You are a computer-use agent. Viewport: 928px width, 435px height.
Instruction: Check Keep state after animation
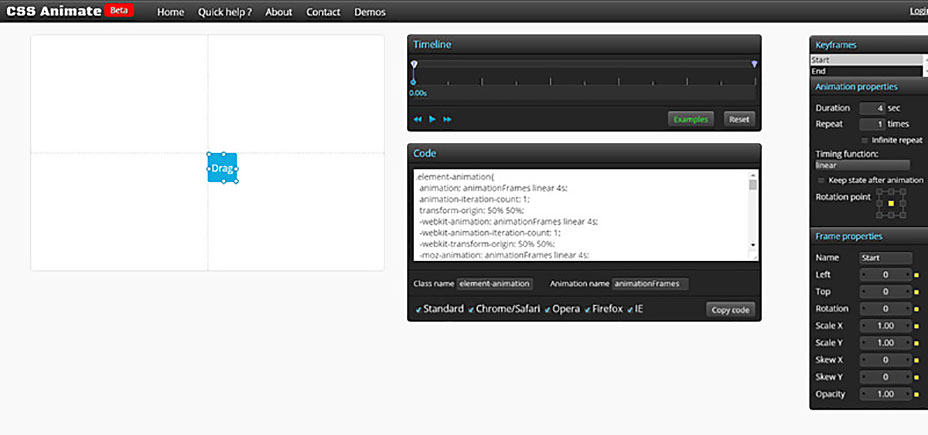822,180
